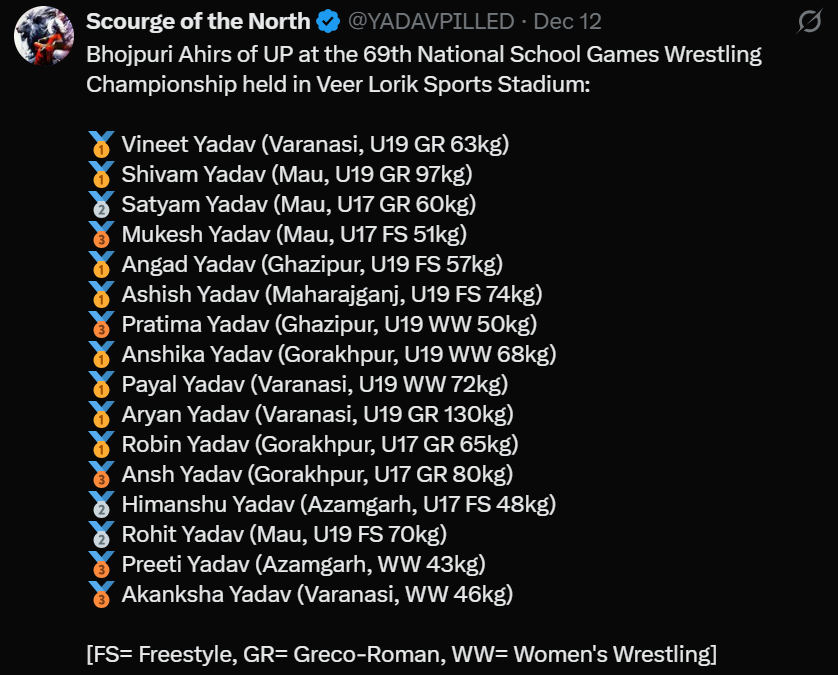Image resolution: width=838 pixels, height=675 pixels.
Task: Click the bronze medal next to Akanksha Yadav
Action: point(101,595)
